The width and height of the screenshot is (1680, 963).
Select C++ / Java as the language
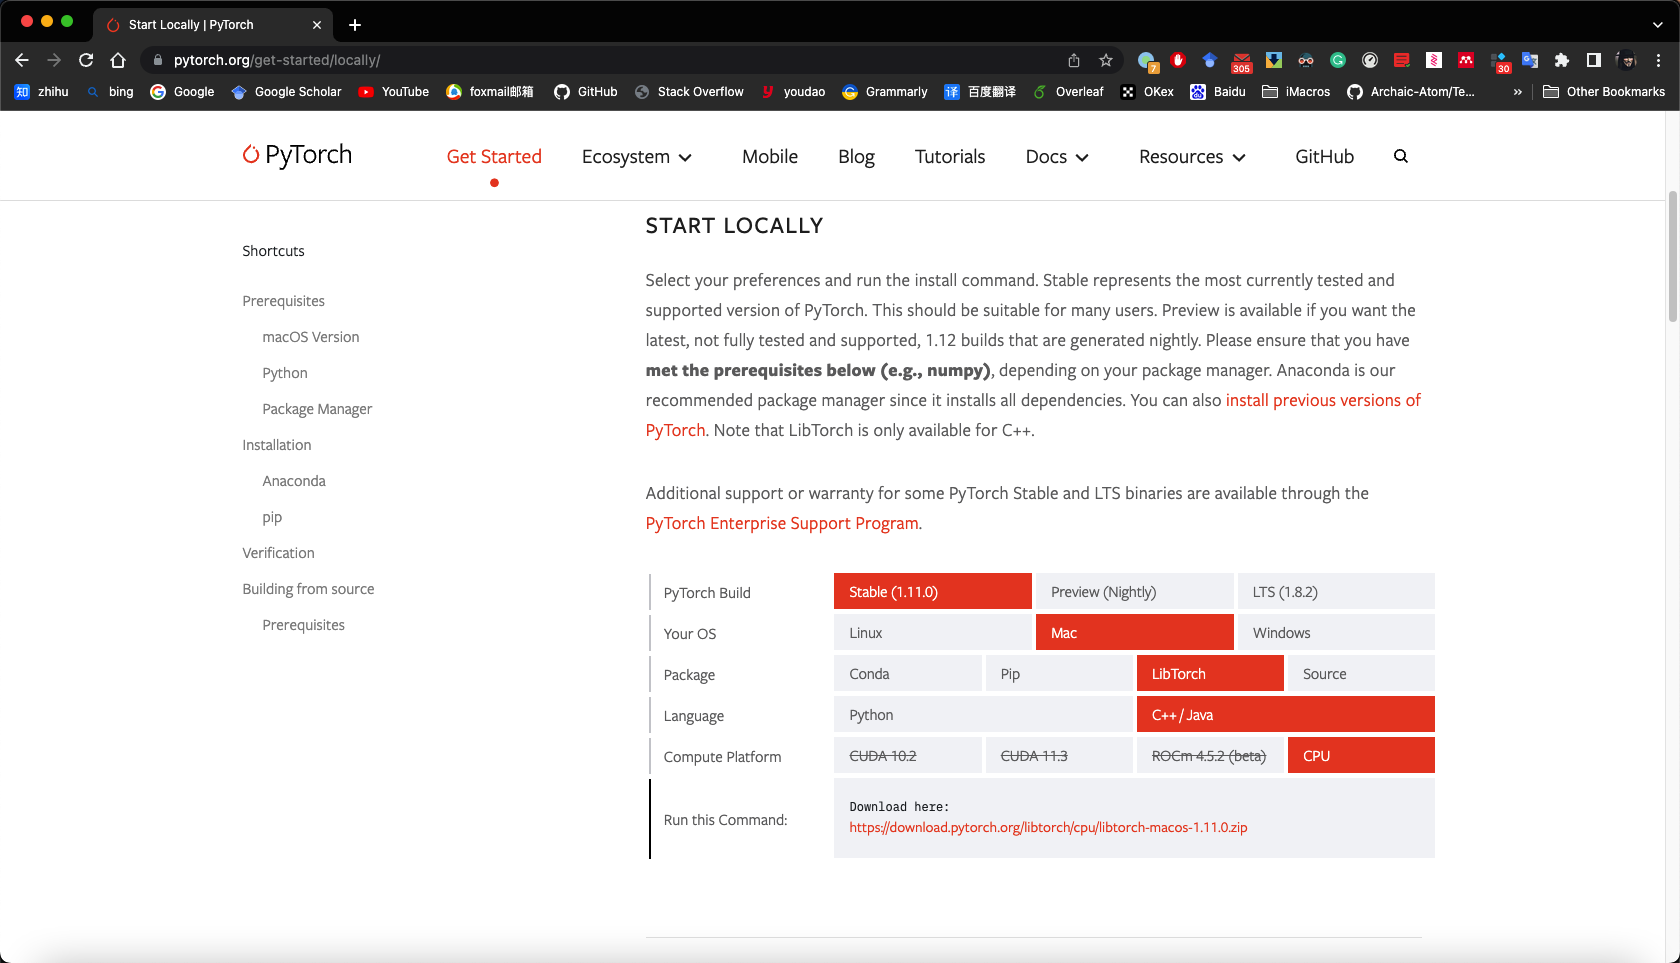1285,714
